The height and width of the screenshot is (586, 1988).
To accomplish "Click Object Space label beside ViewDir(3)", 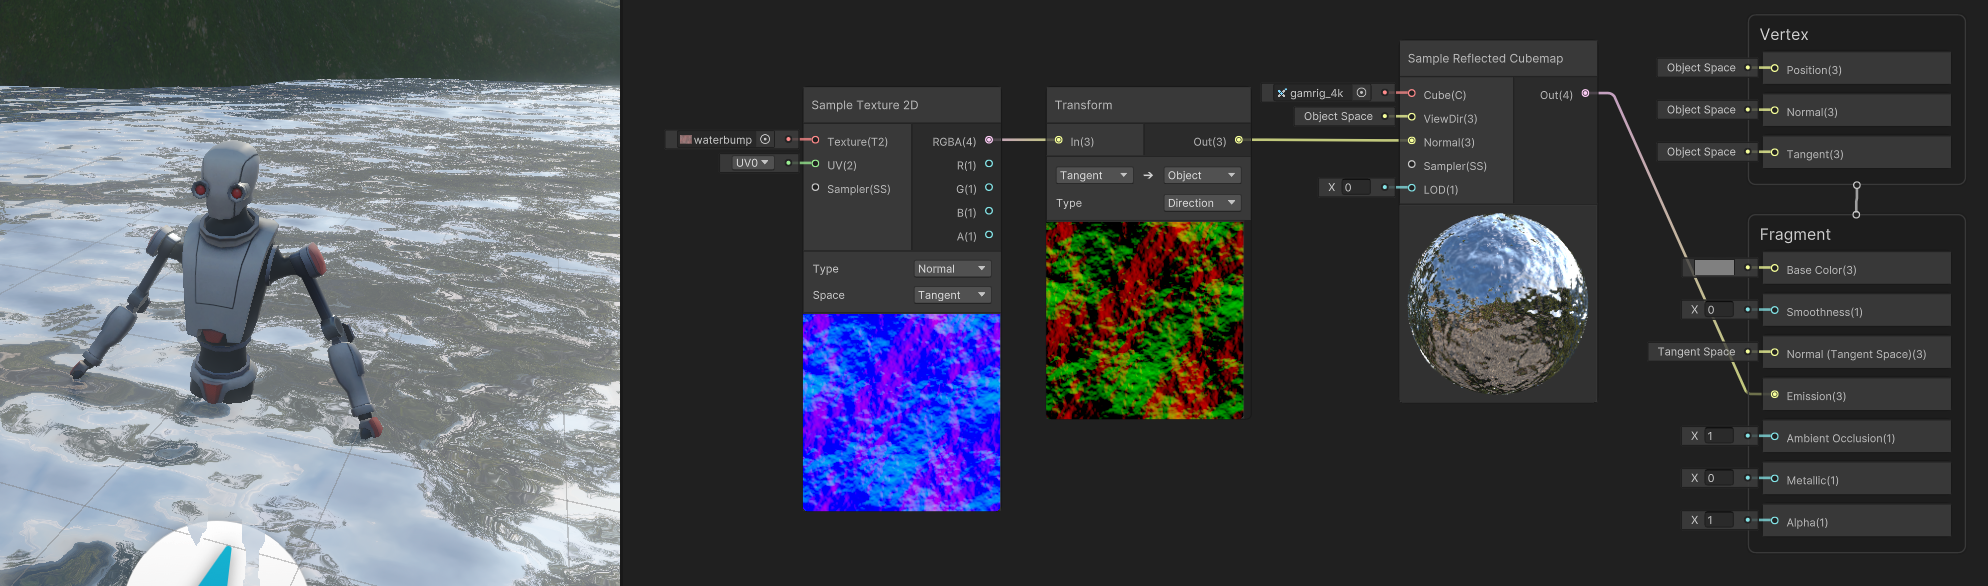I will (1338, 116).
